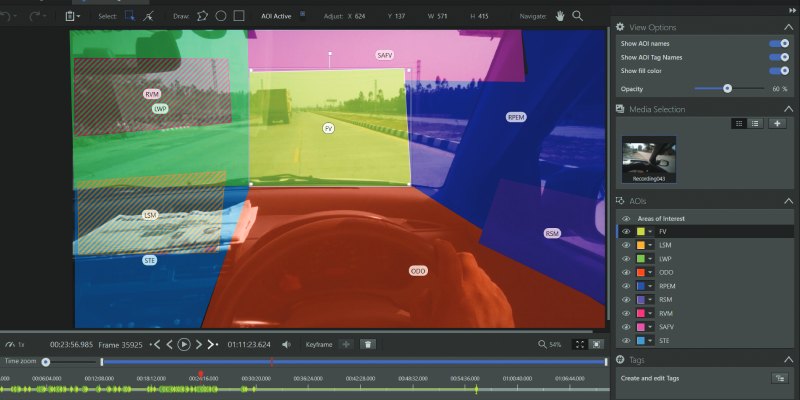Activate the magnifier zoom Navigate tool
The width and height of the screenshot is (800, 400).
[578, 16]
